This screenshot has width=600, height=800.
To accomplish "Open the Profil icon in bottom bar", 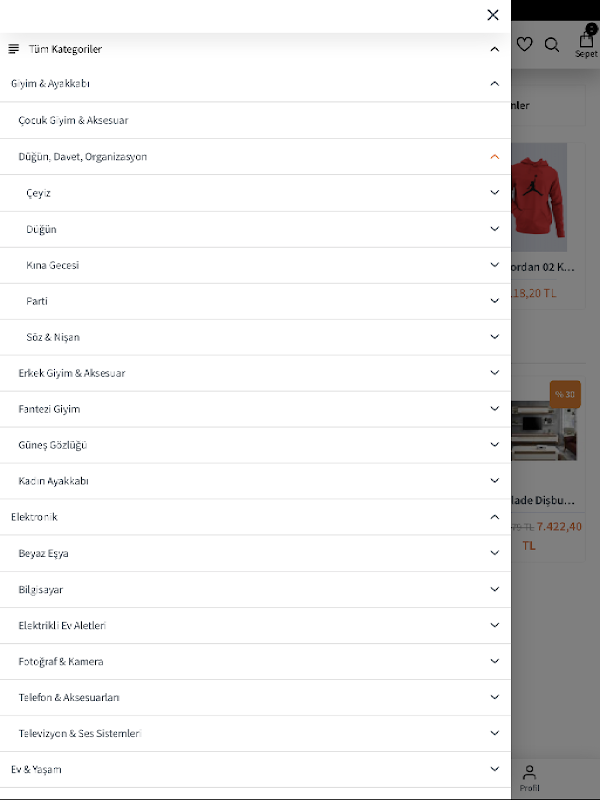I will point(529,776).
